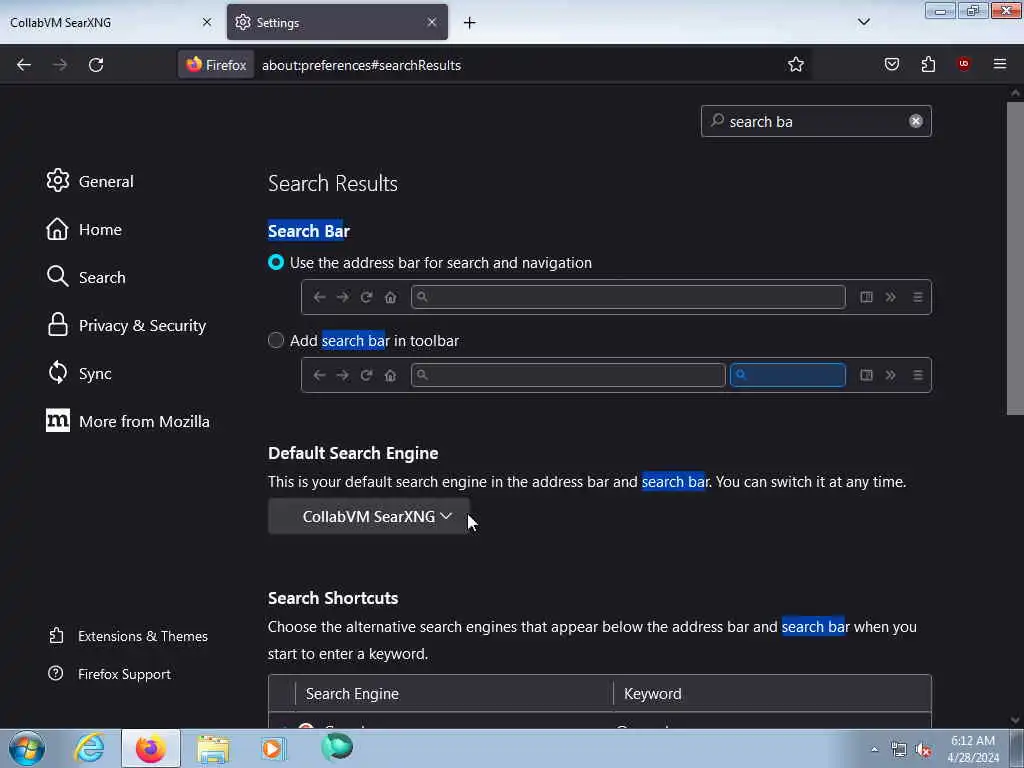
Task: Click the Firefox taskbar icon
Action: (150, 748)
